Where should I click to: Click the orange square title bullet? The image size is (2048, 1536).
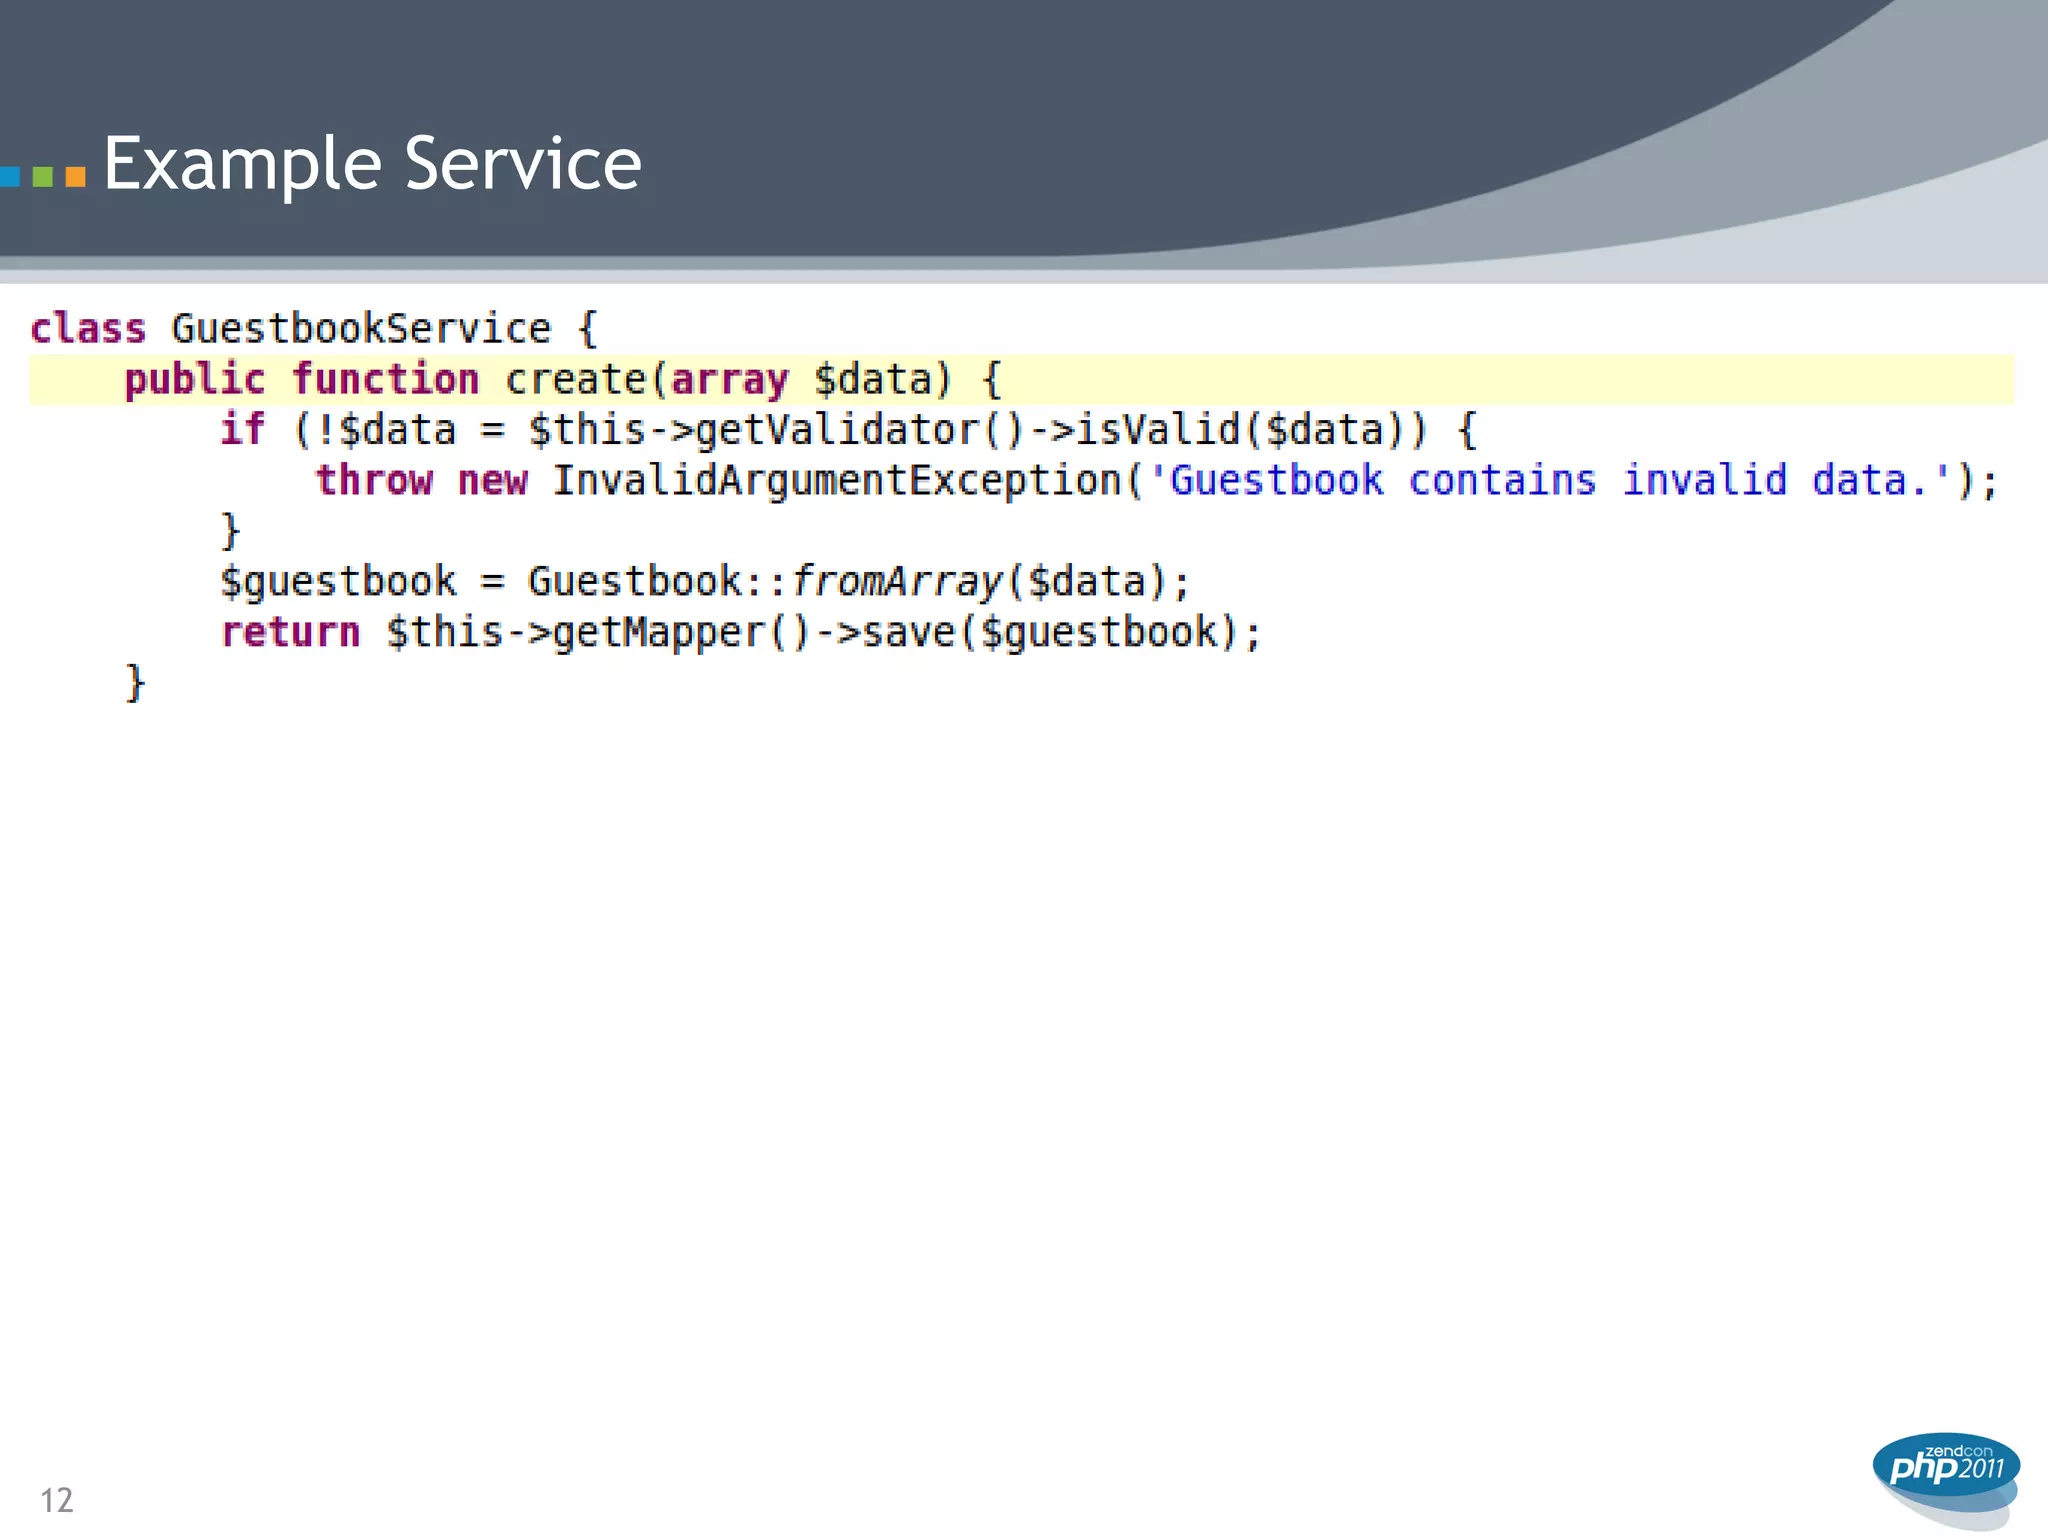pos(75,177)
